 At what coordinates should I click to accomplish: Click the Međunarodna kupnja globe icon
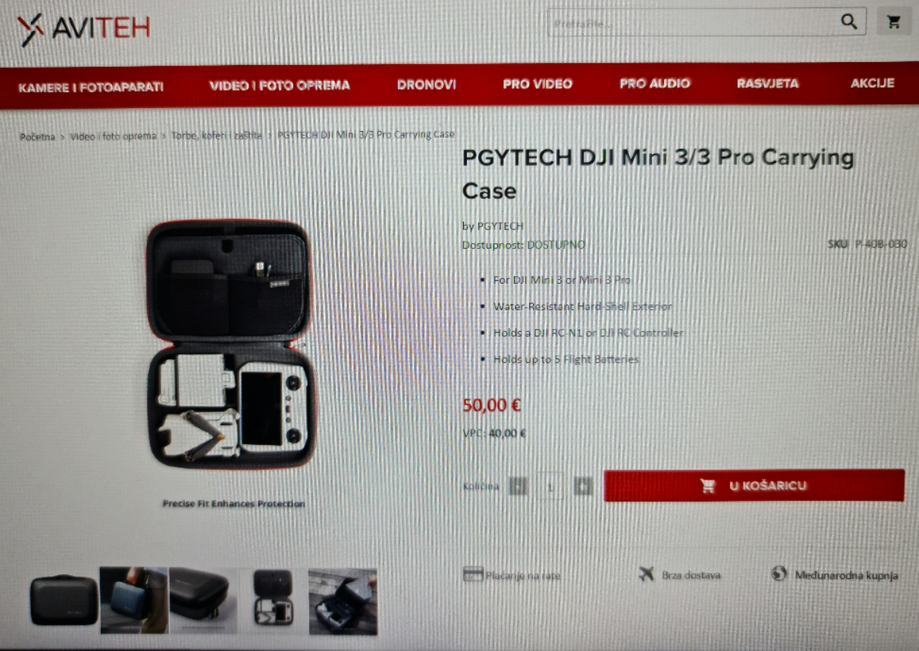click(x=779, y=573)
